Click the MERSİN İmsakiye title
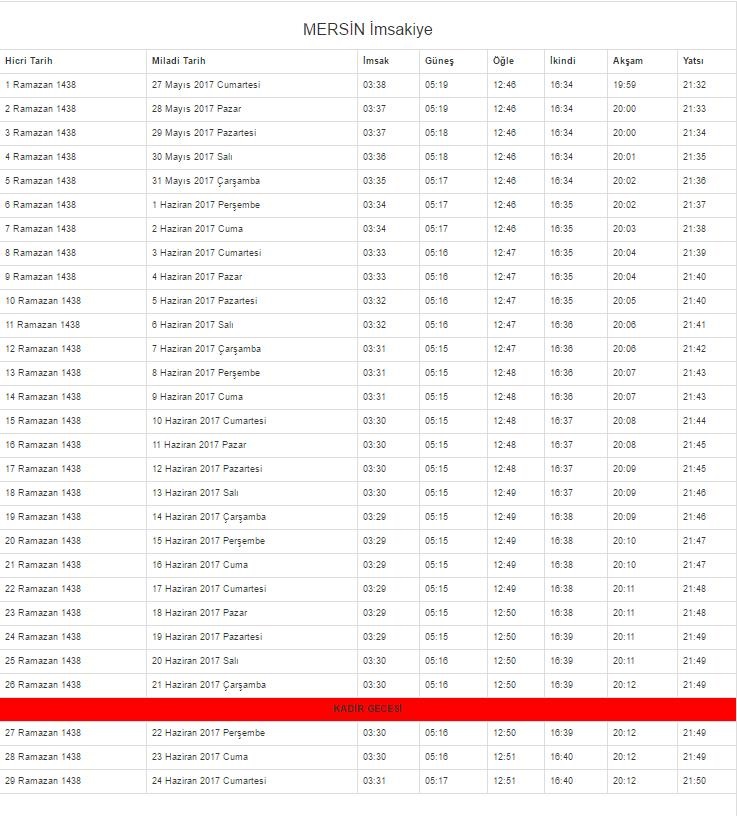 (367, 29)
